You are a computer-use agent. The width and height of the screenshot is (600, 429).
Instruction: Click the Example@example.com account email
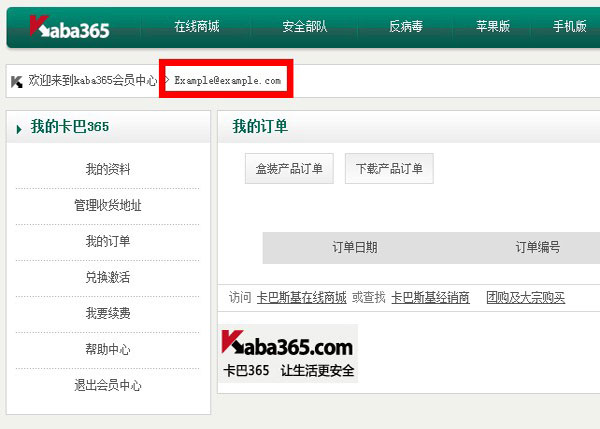227,80
